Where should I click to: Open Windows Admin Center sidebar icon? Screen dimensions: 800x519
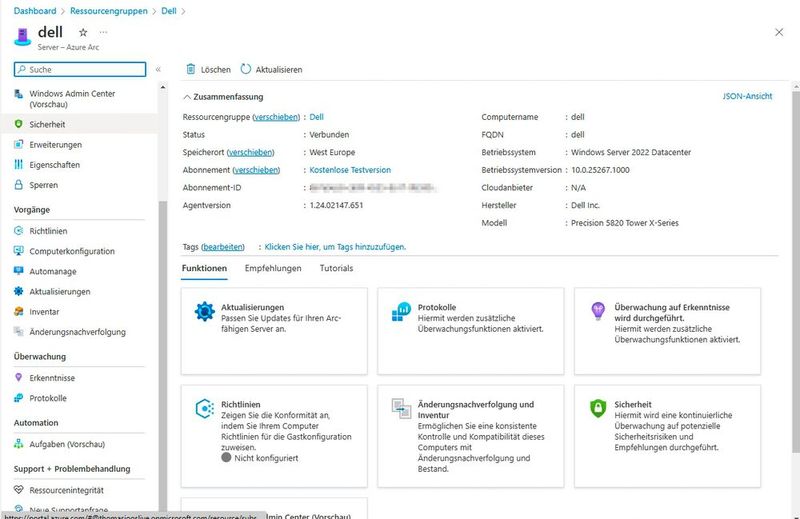point(18,94)
